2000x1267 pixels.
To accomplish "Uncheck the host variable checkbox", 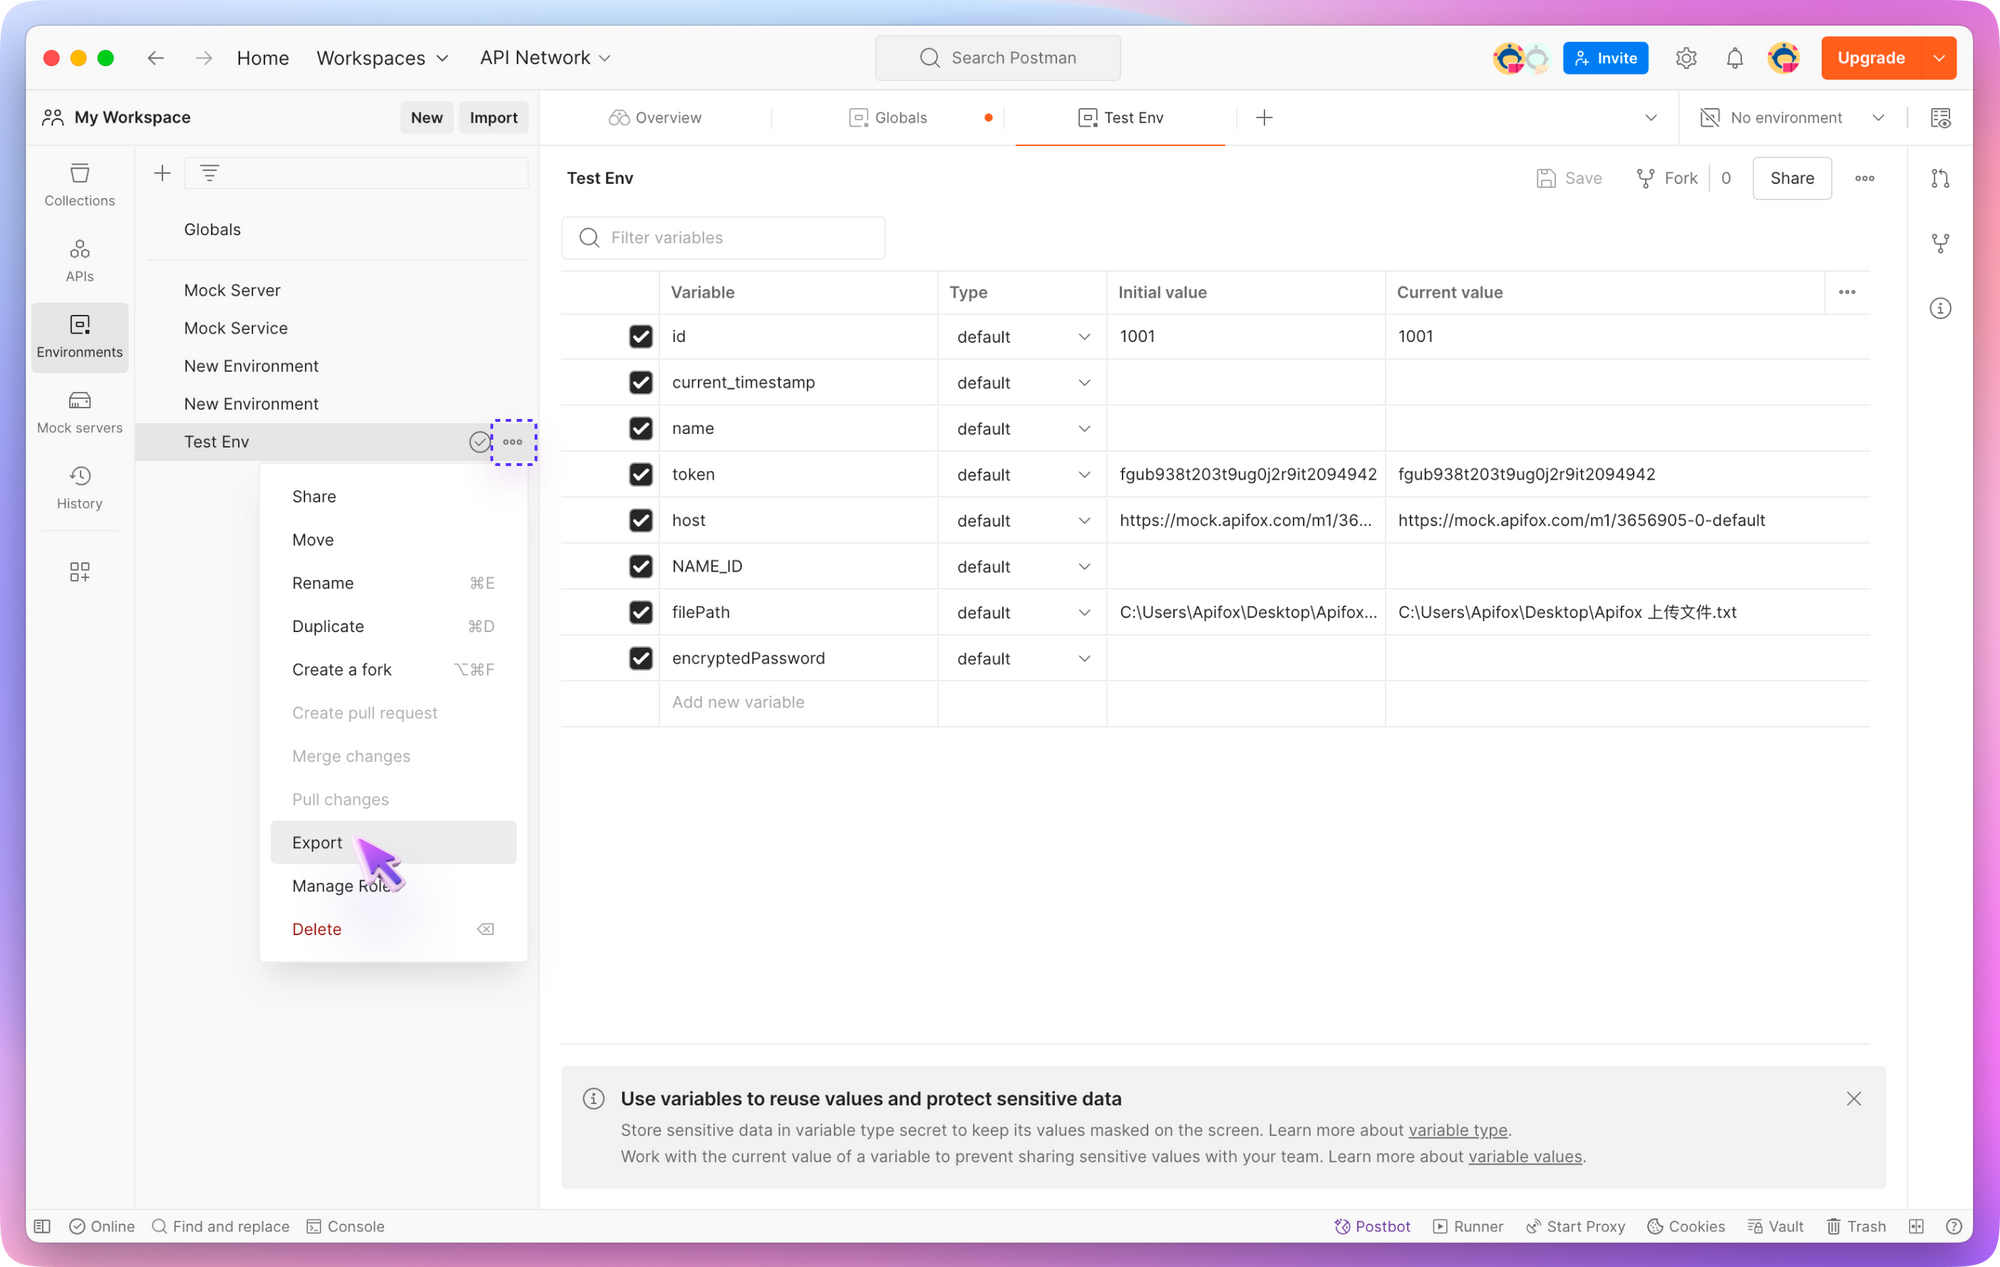I will [641, 520].
